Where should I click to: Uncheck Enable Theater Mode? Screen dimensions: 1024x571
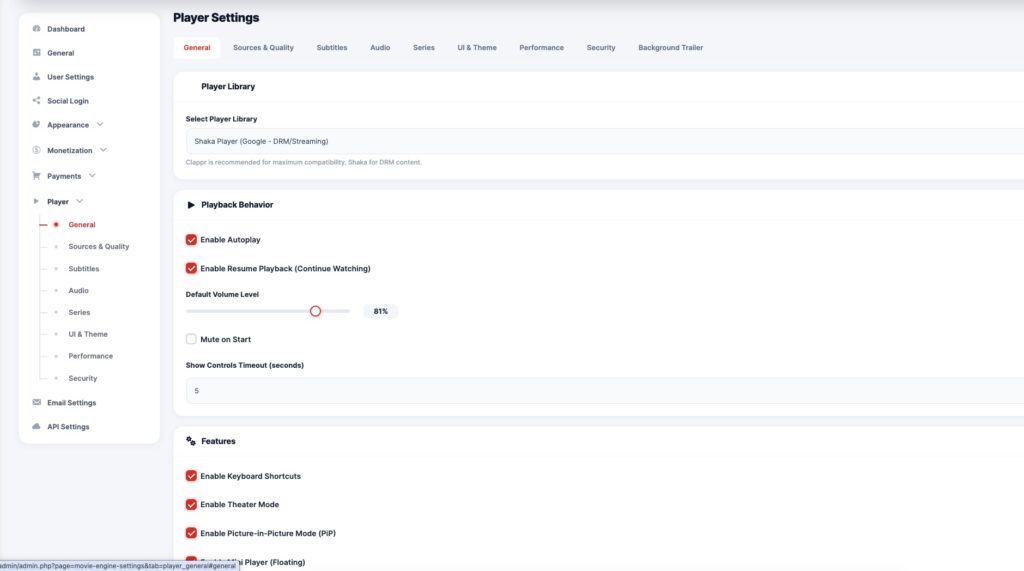pyautogui.click(x=191, y=505)
